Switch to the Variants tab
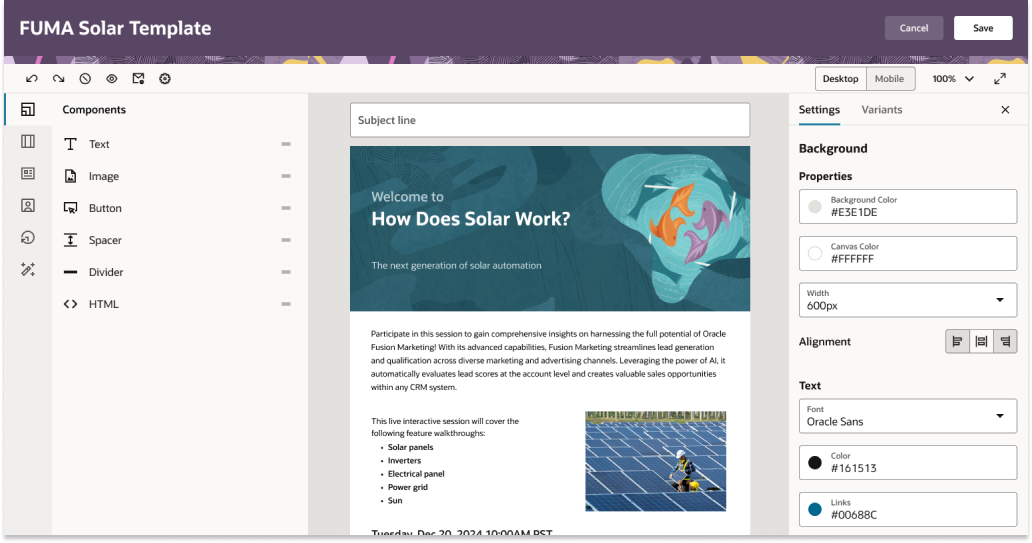 [x=881, y=110]
